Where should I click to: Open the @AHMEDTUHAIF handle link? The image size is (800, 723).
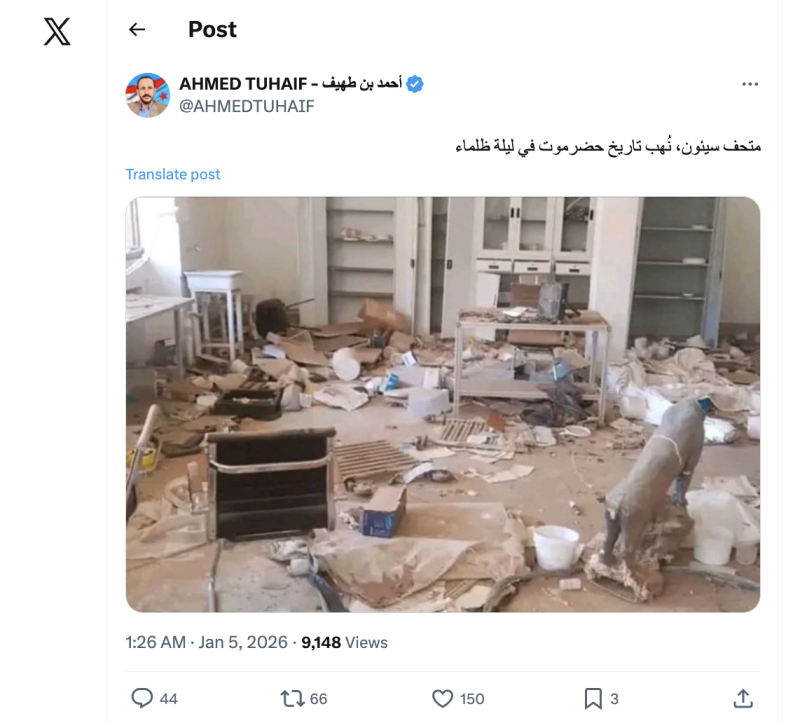[x=246, y=106]
